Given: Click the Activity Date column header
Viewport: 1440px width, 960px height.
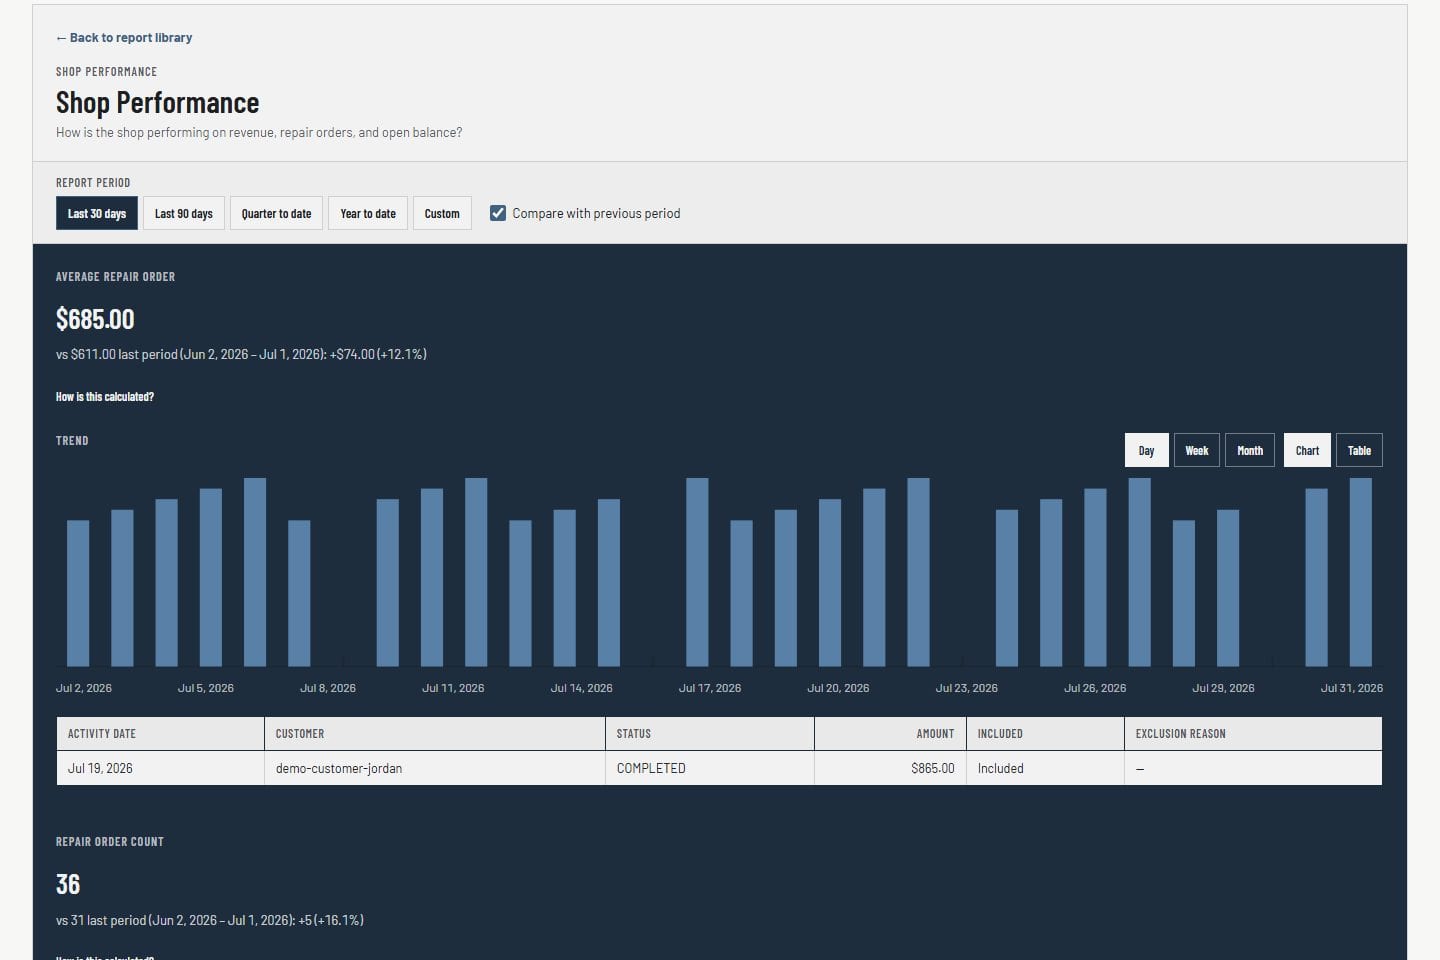Looking at the screenshot, I should (x=160, y=734).
